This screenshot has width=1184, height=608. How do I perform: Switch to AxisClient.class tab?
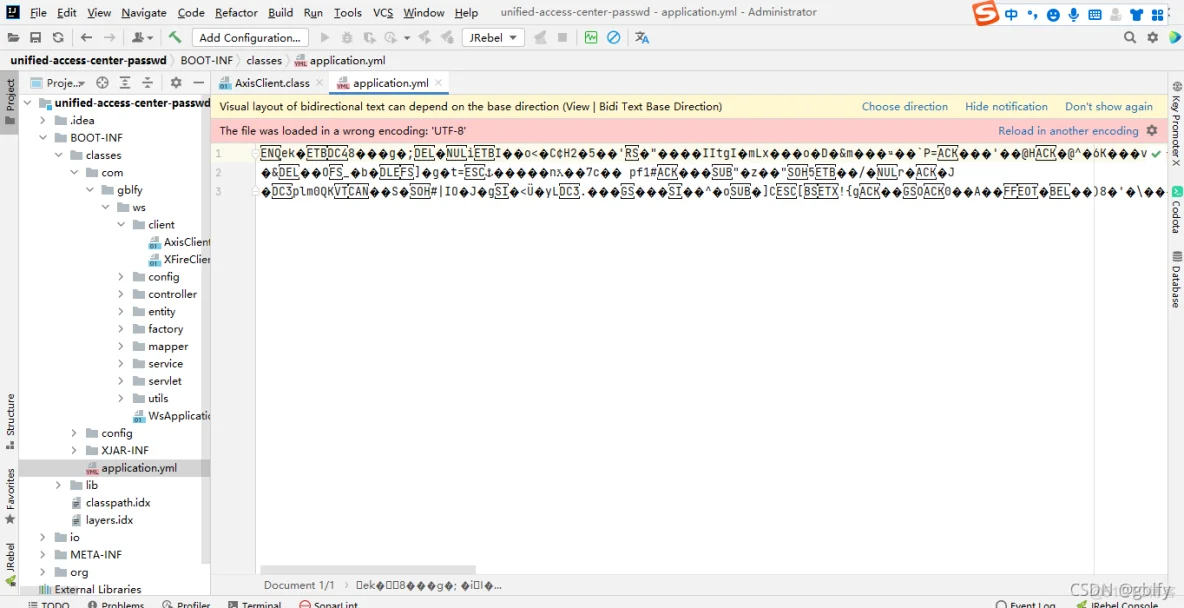[x=272, y=82]
